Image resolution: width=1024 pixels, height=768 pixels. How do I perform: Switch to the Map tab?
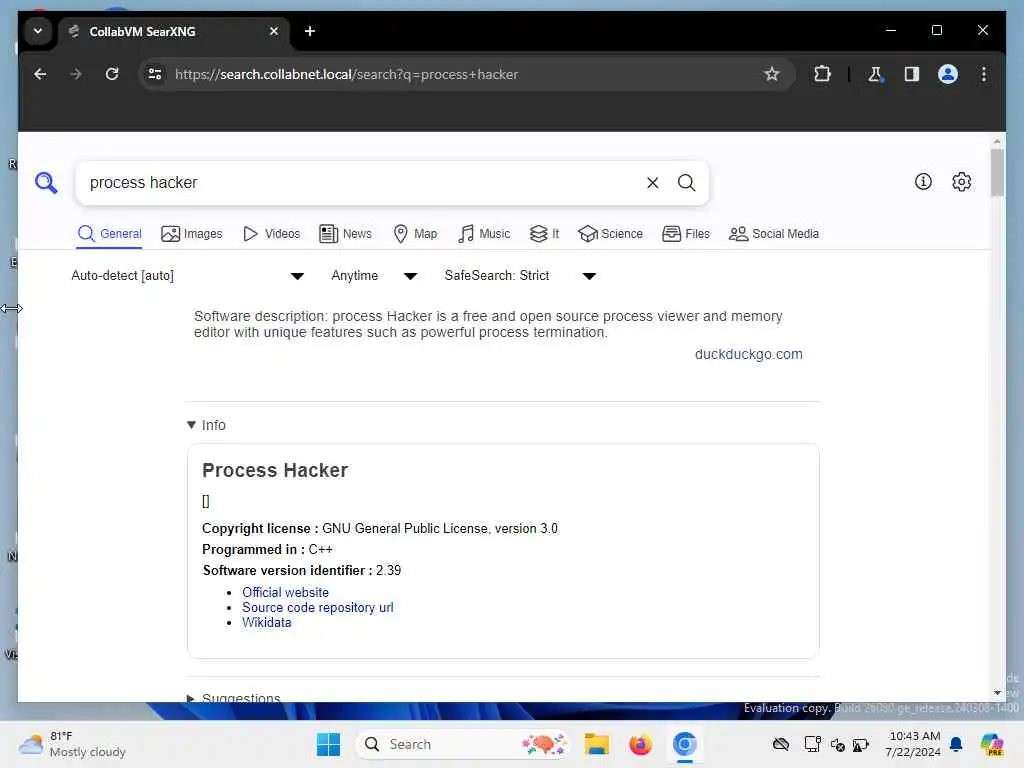[415, 234]
